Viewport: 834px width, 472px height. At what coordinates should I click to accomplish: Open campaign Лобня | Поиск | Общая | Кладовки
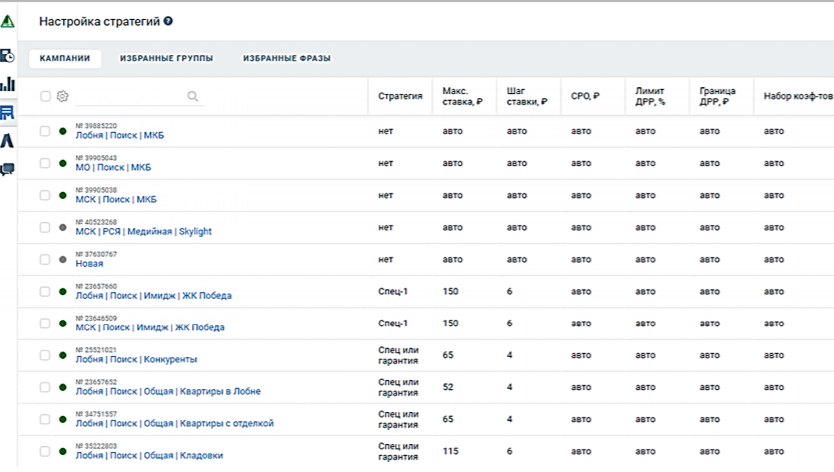[149, 456]
